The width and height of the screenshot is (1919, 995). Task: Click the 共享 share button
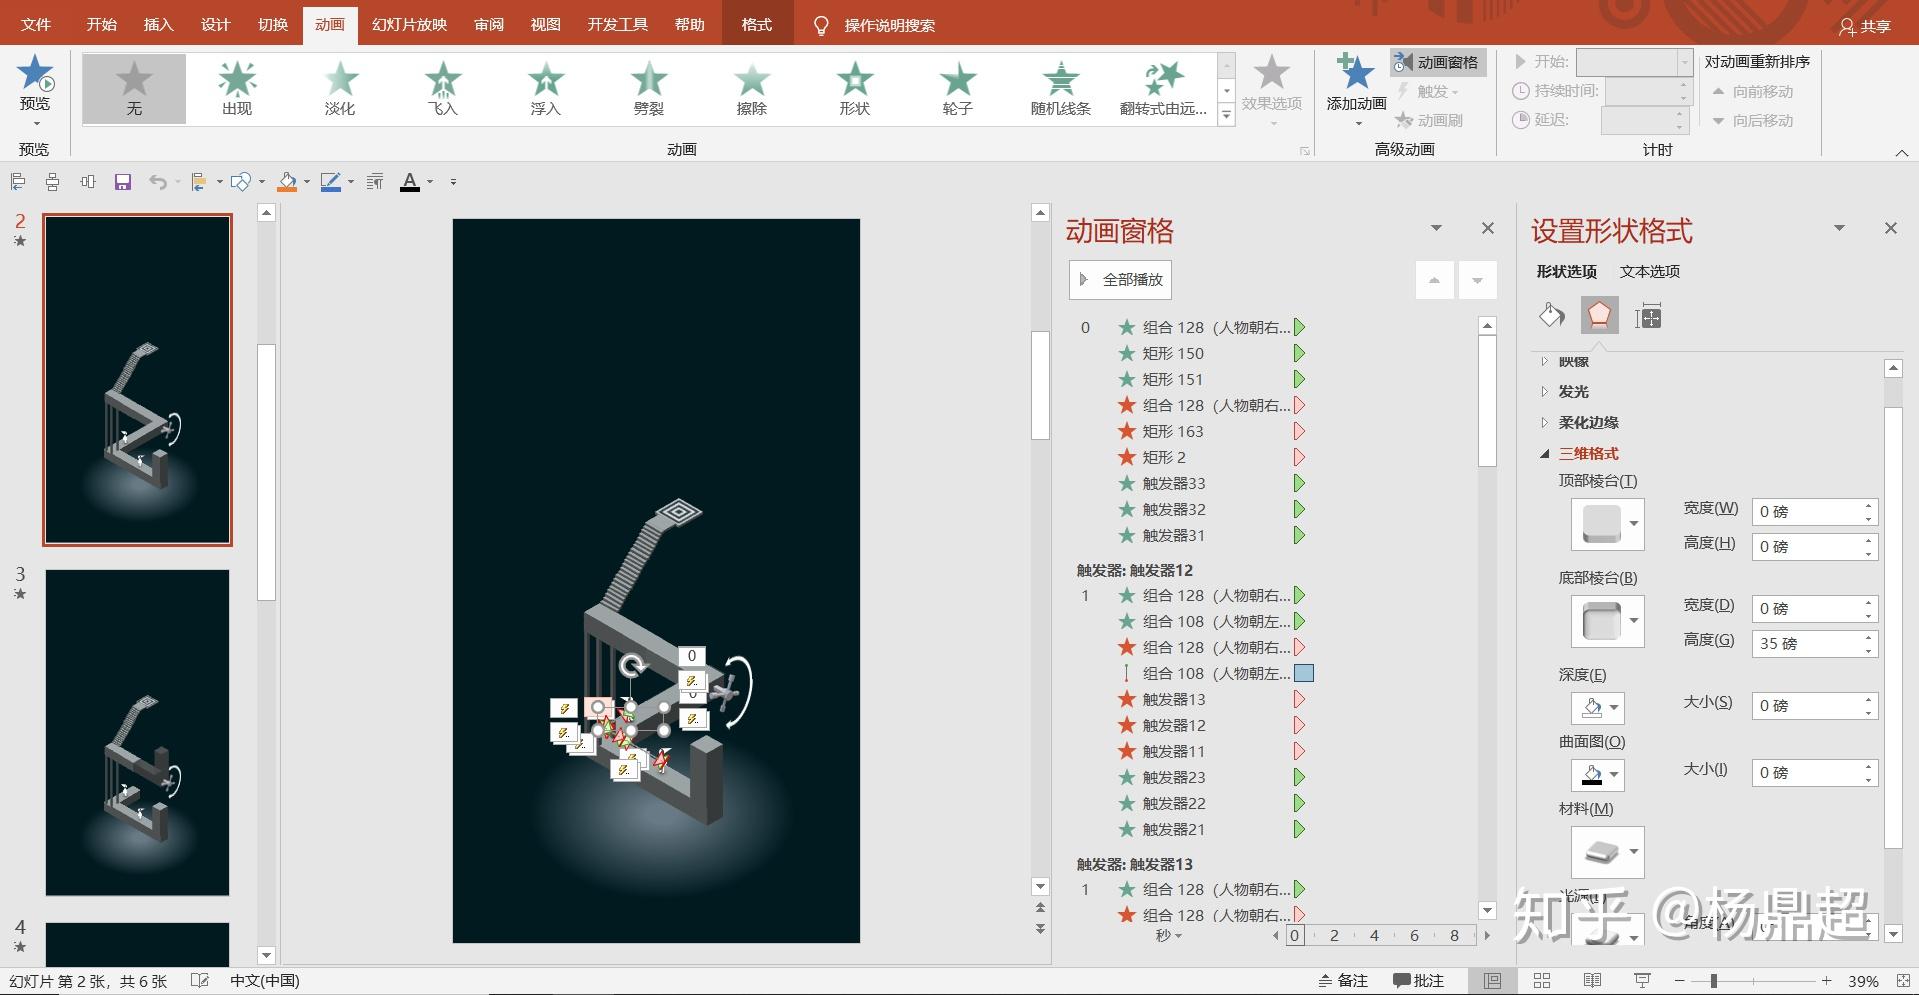(1865, 27)
